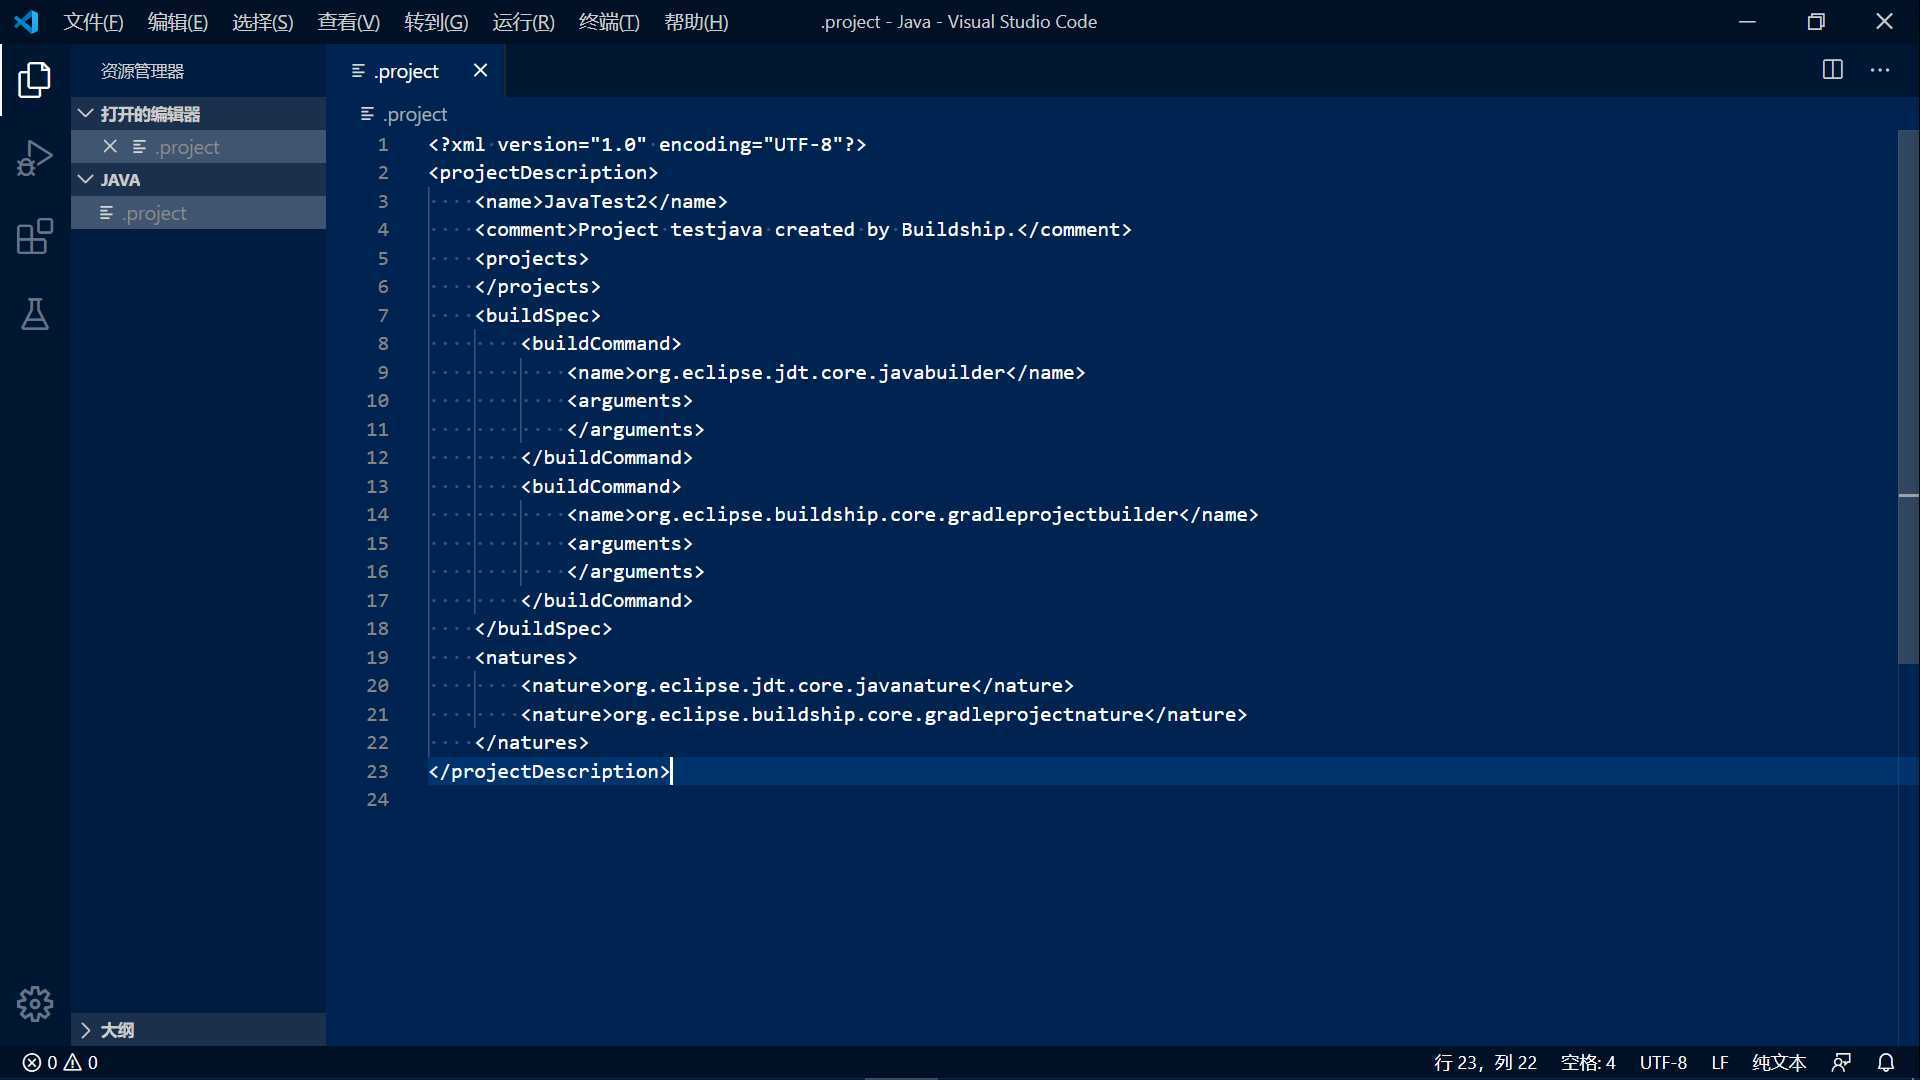Close .project in open editors list
Image resolution: width=1920 pixels, height=1080 pixels.
[110, 147]
